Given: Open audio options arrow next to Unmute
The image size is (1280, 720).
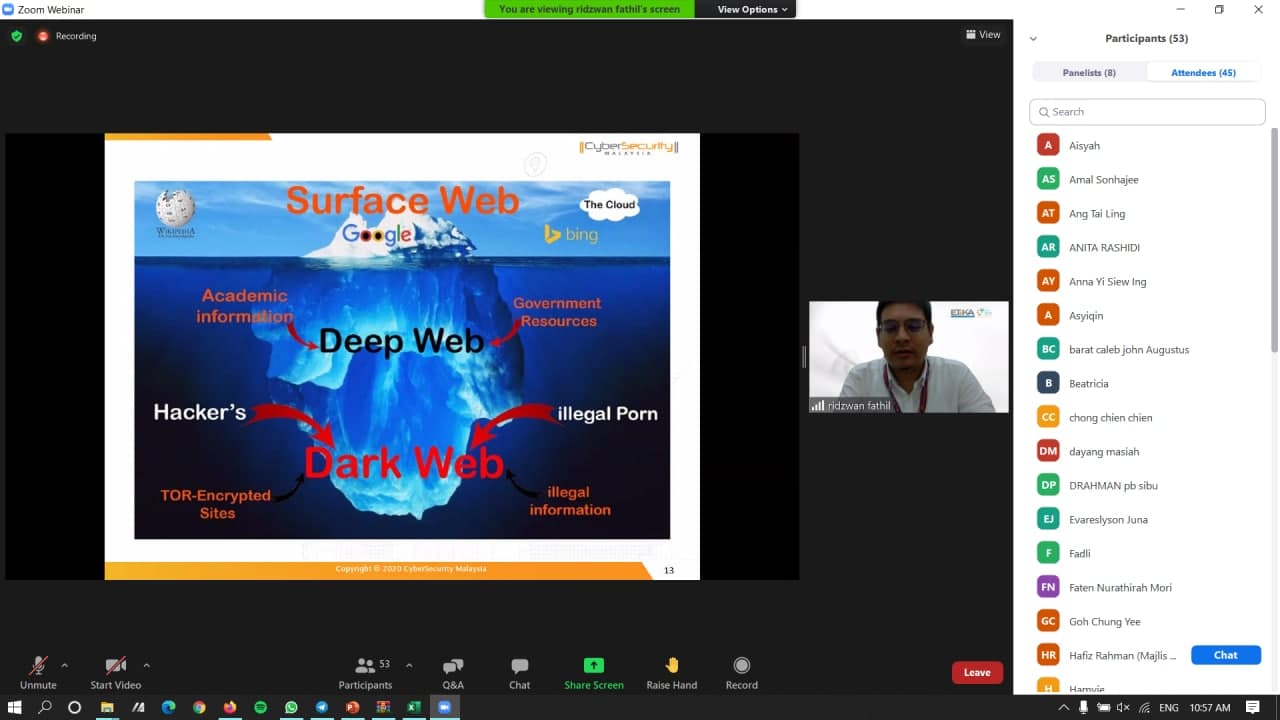Looking at the screenshot, I should click(x=65, y=665).
